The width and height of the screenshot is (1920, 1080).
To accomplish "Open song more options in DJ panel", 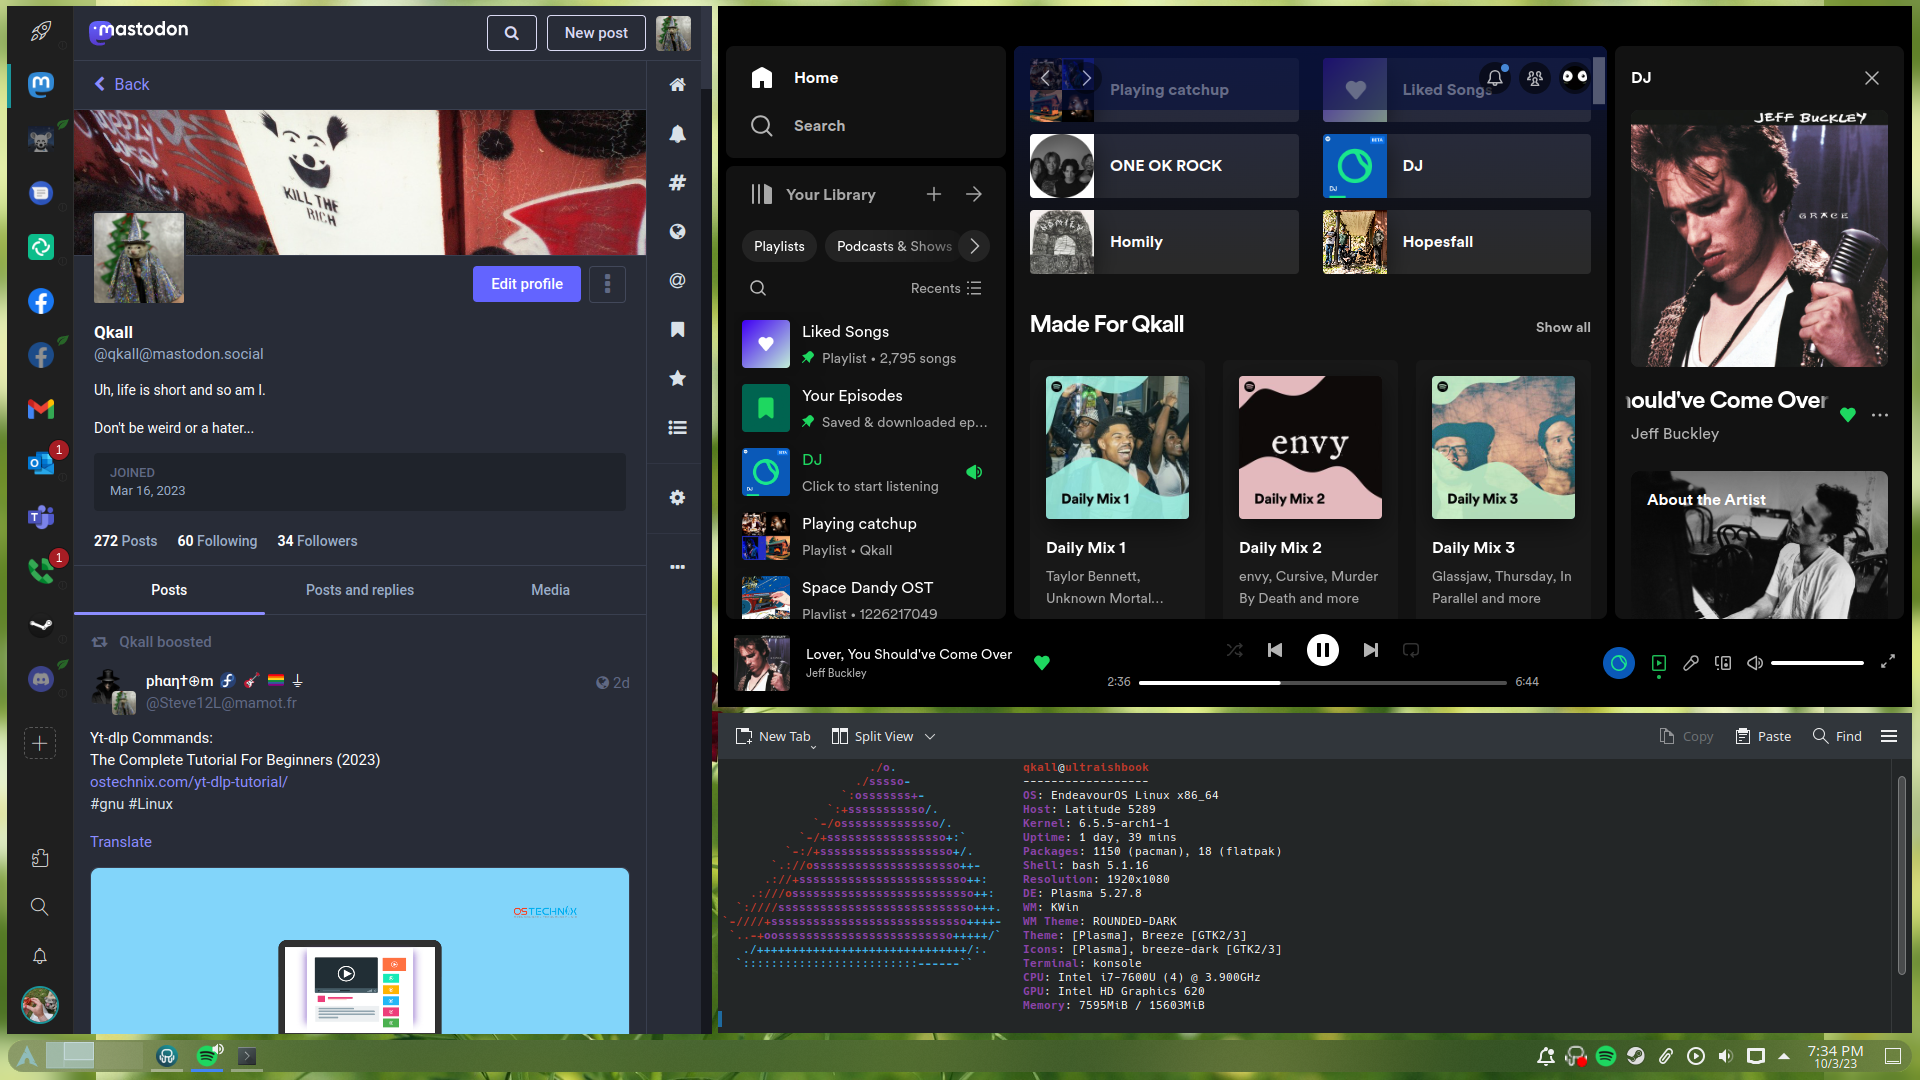I will (1880, 415).
